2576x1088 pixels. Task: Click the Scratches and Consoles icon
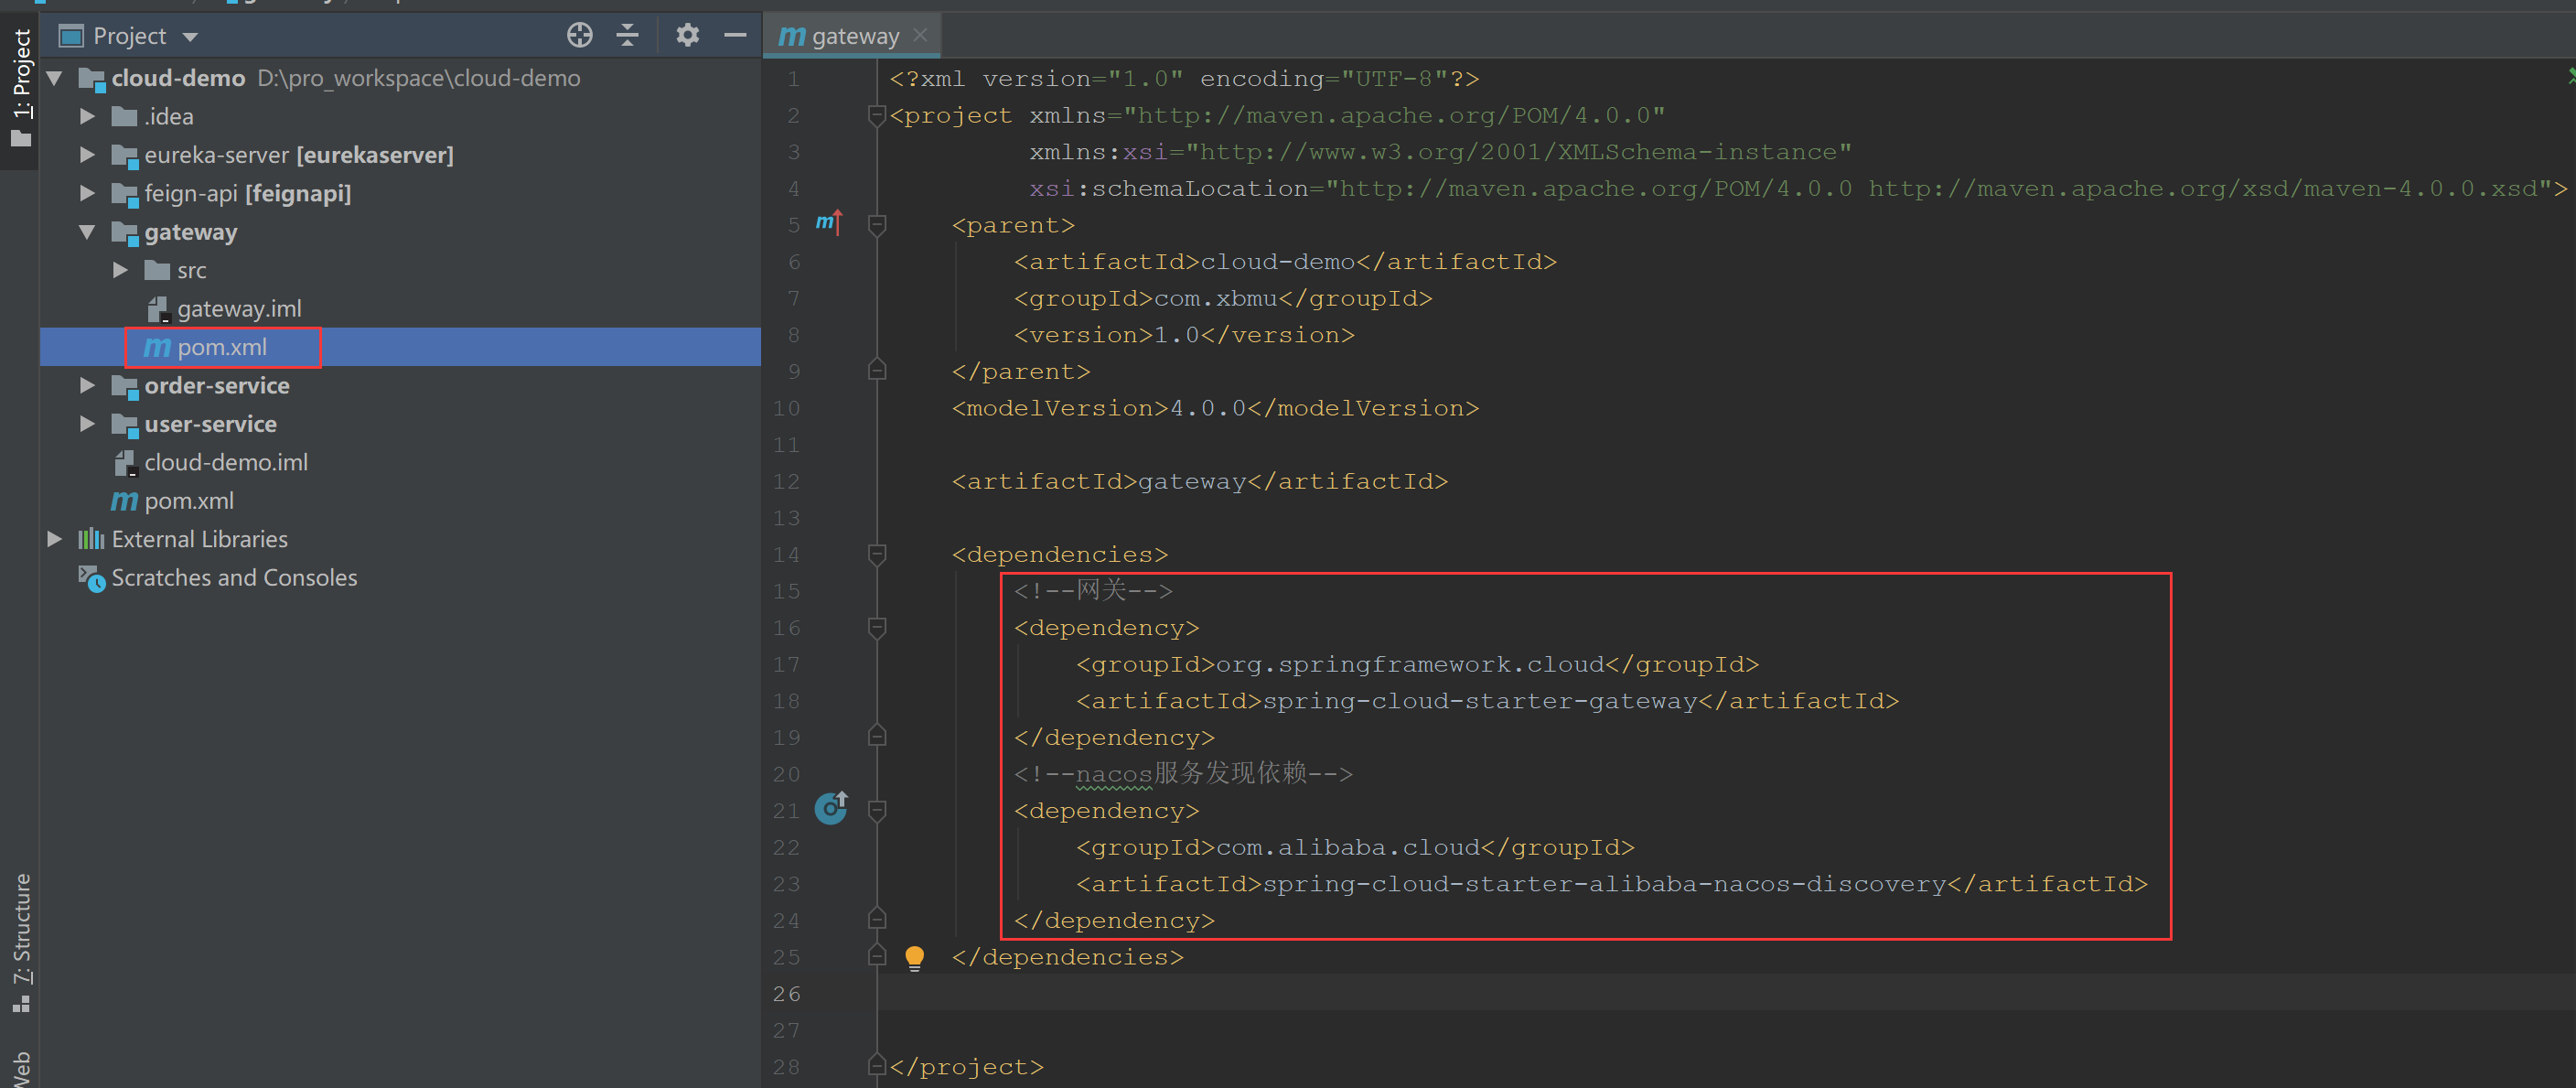91,578
